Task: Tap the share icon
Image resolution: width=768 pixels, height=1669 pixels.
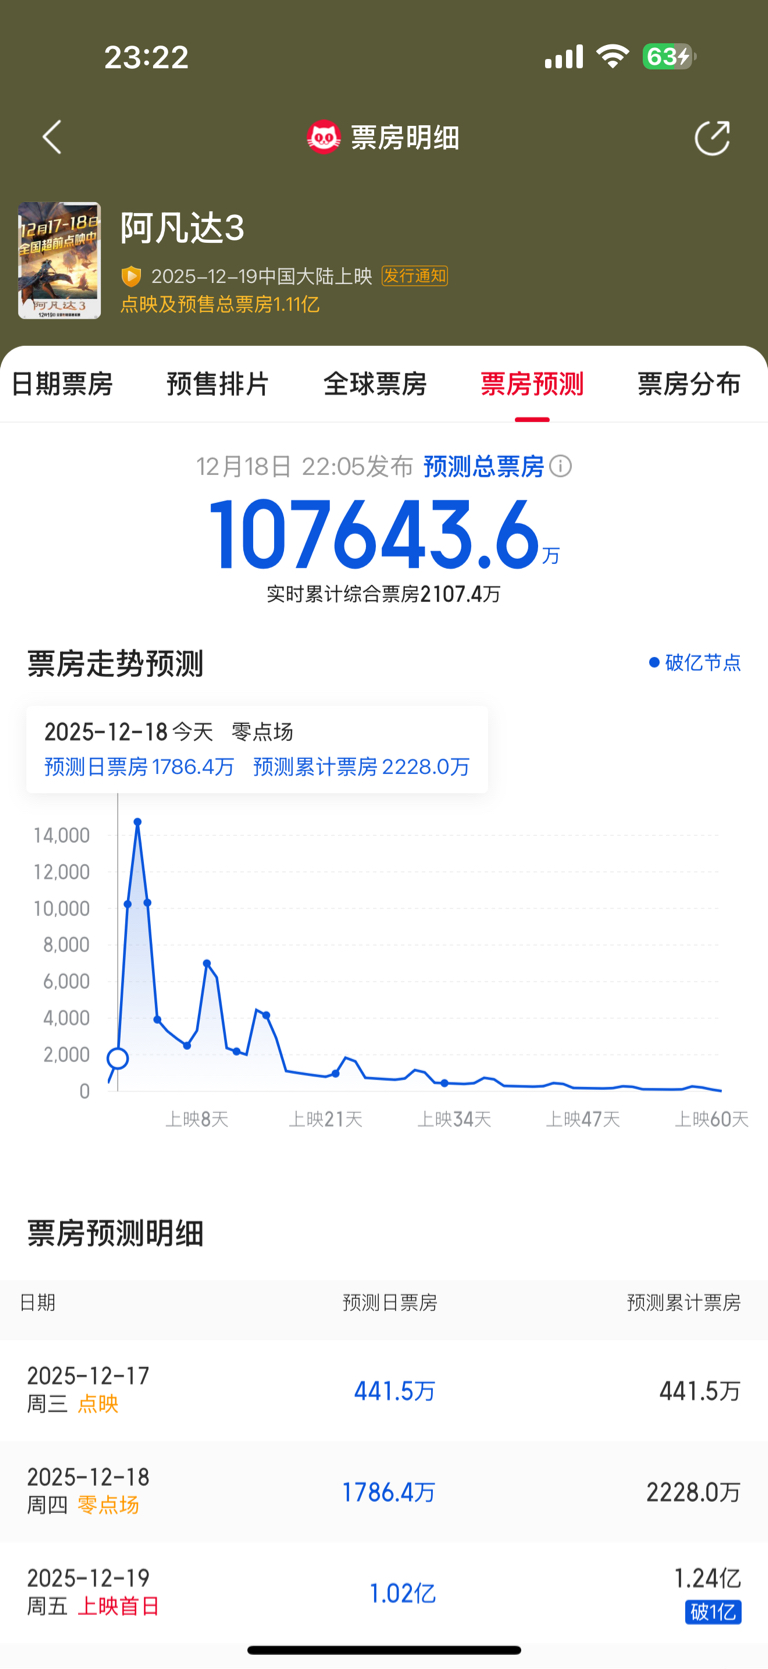Action: (712, 138)
